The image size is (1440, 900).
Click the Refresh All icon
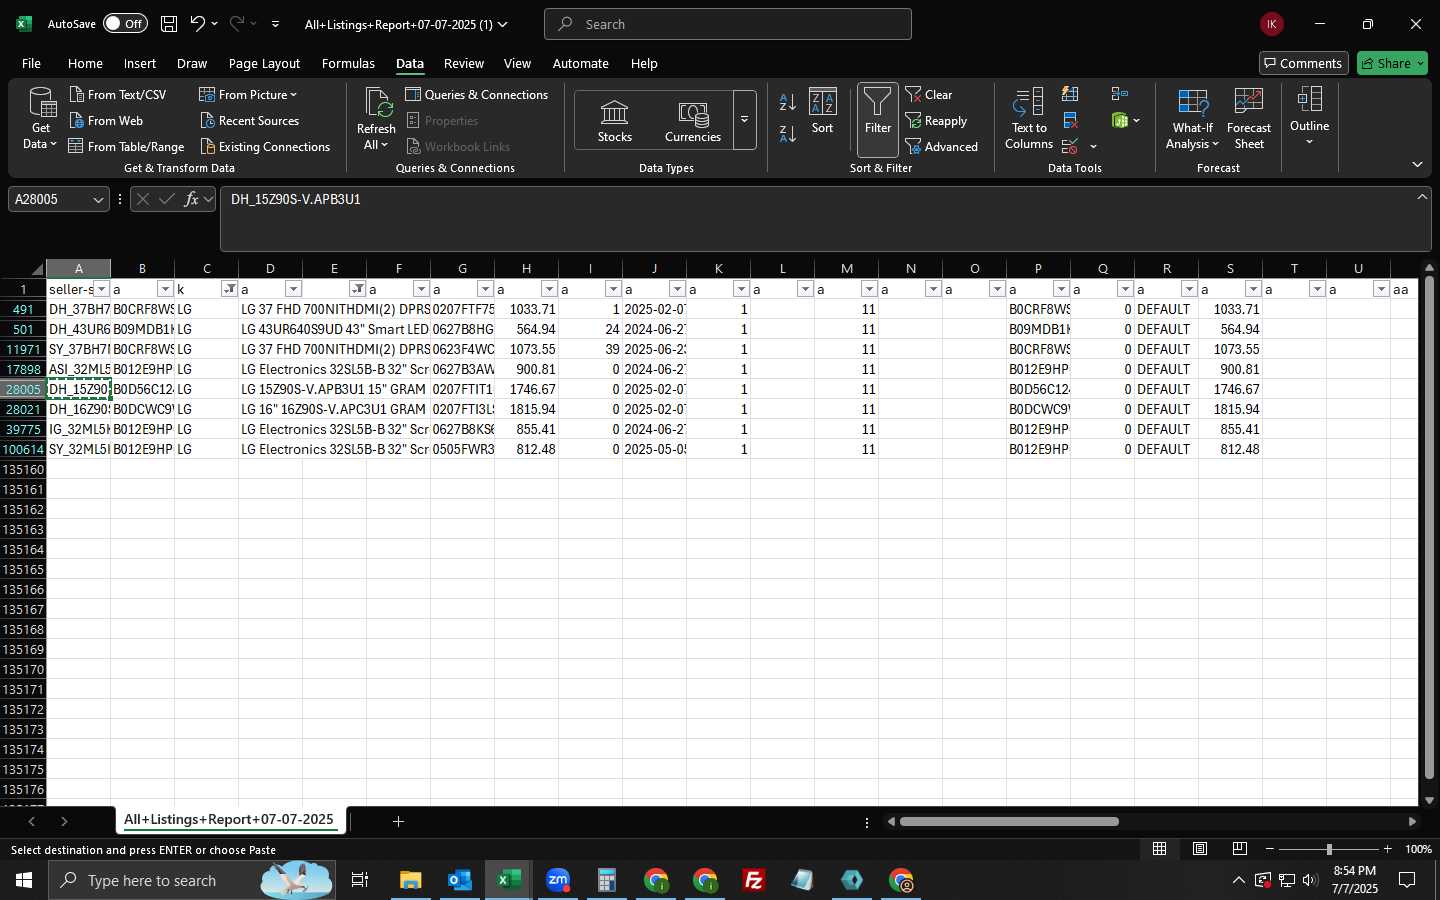point(377,118)
